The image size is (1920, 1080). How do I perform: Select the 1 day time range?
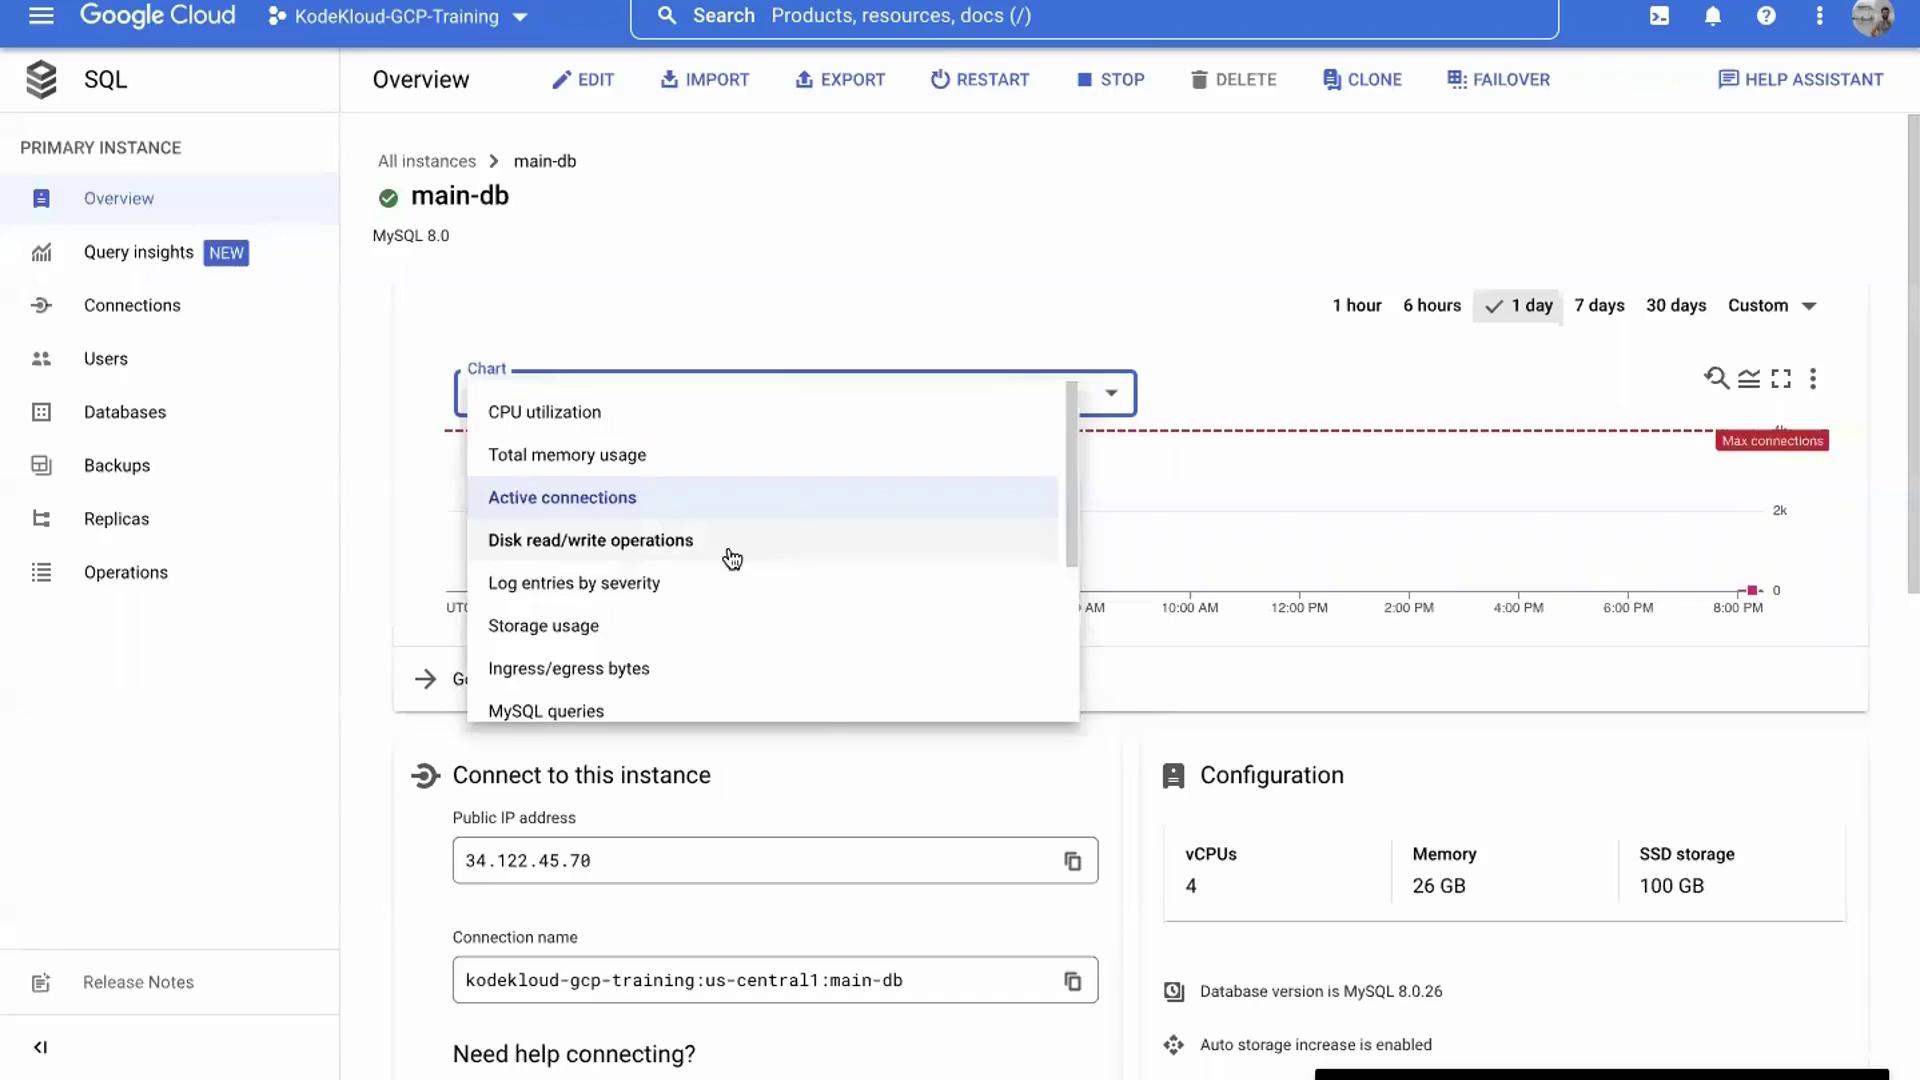pos(1518,306)
